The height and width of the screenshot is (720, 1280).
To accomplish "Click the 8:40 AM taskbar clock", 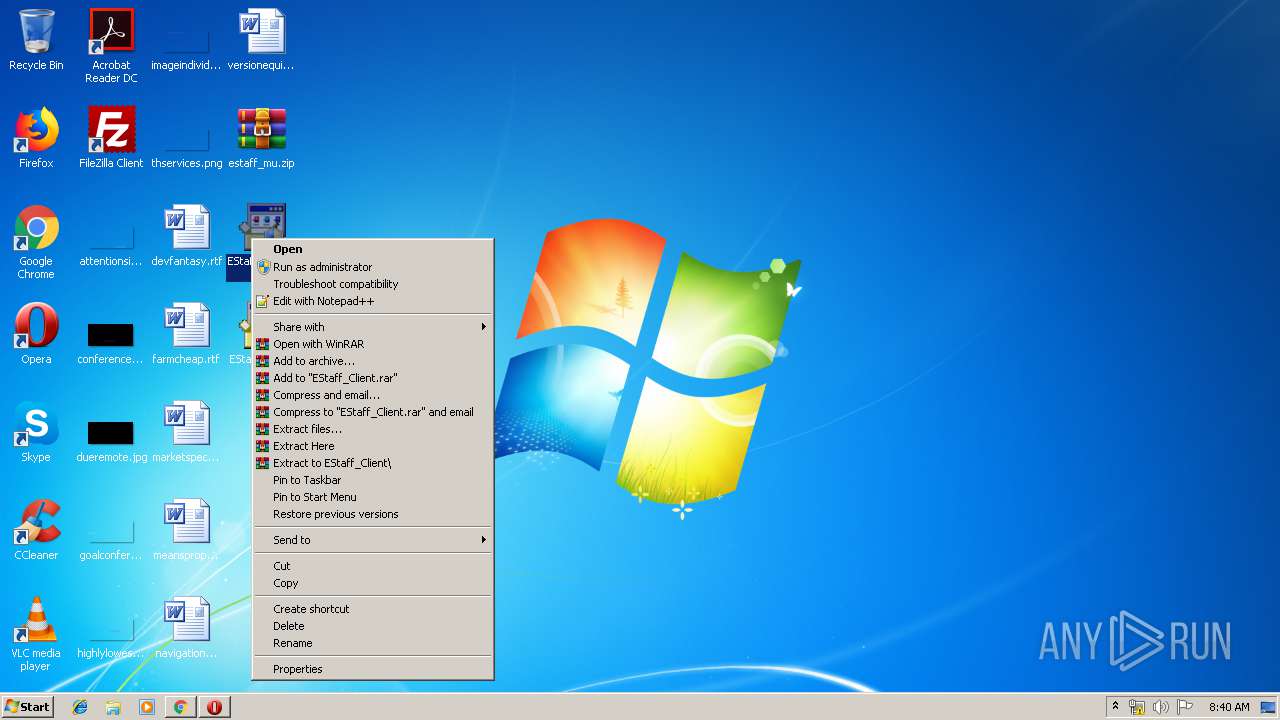I will (x=1228, y=707).
